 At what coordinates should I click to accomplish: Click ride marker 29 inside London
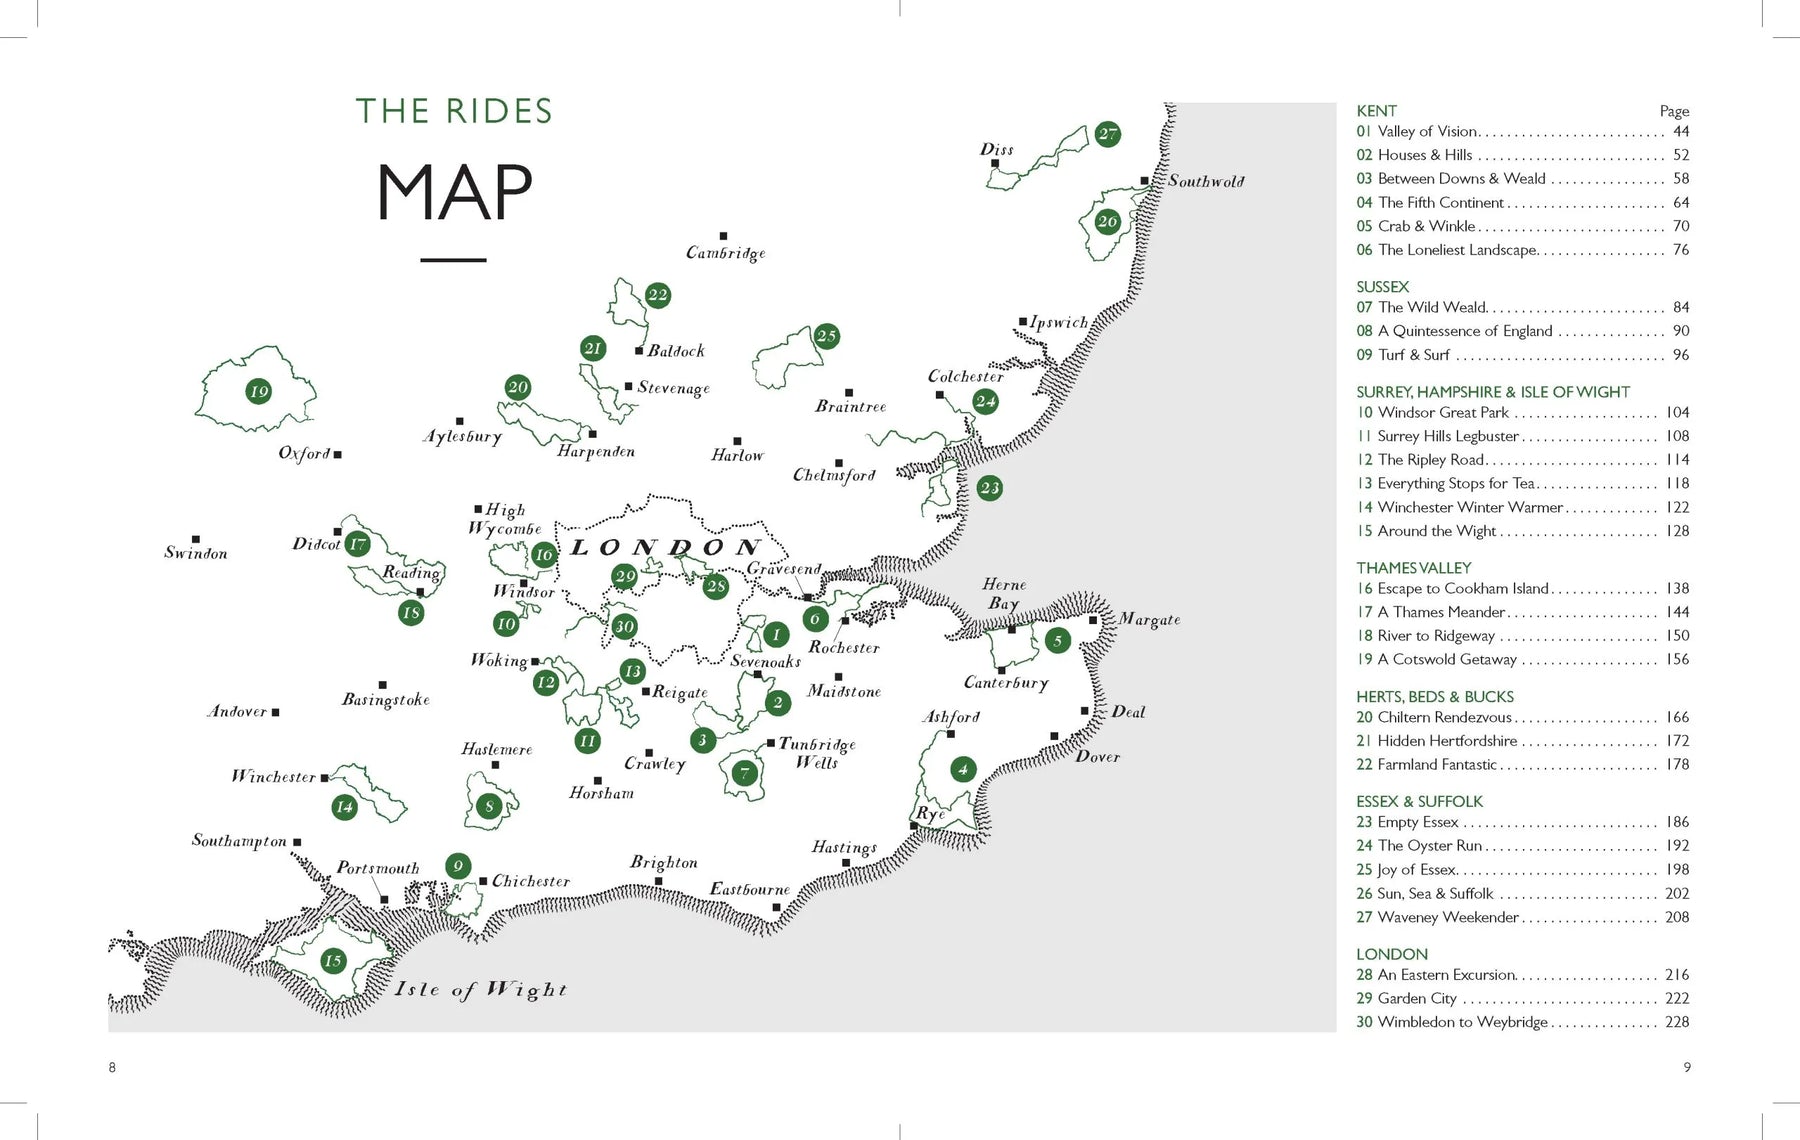[x=625, y=576]
